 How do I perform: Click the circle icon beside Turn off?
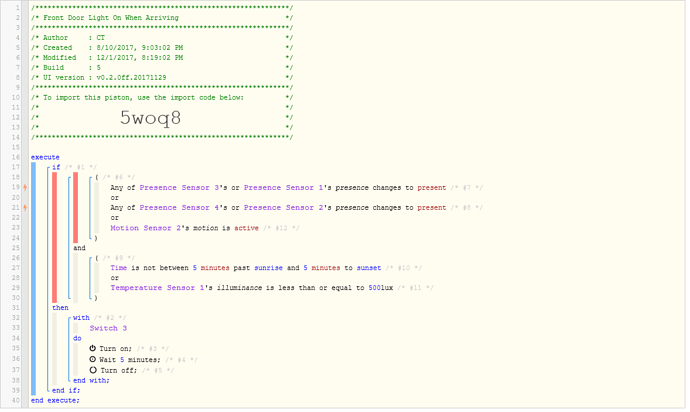[93, 371]
